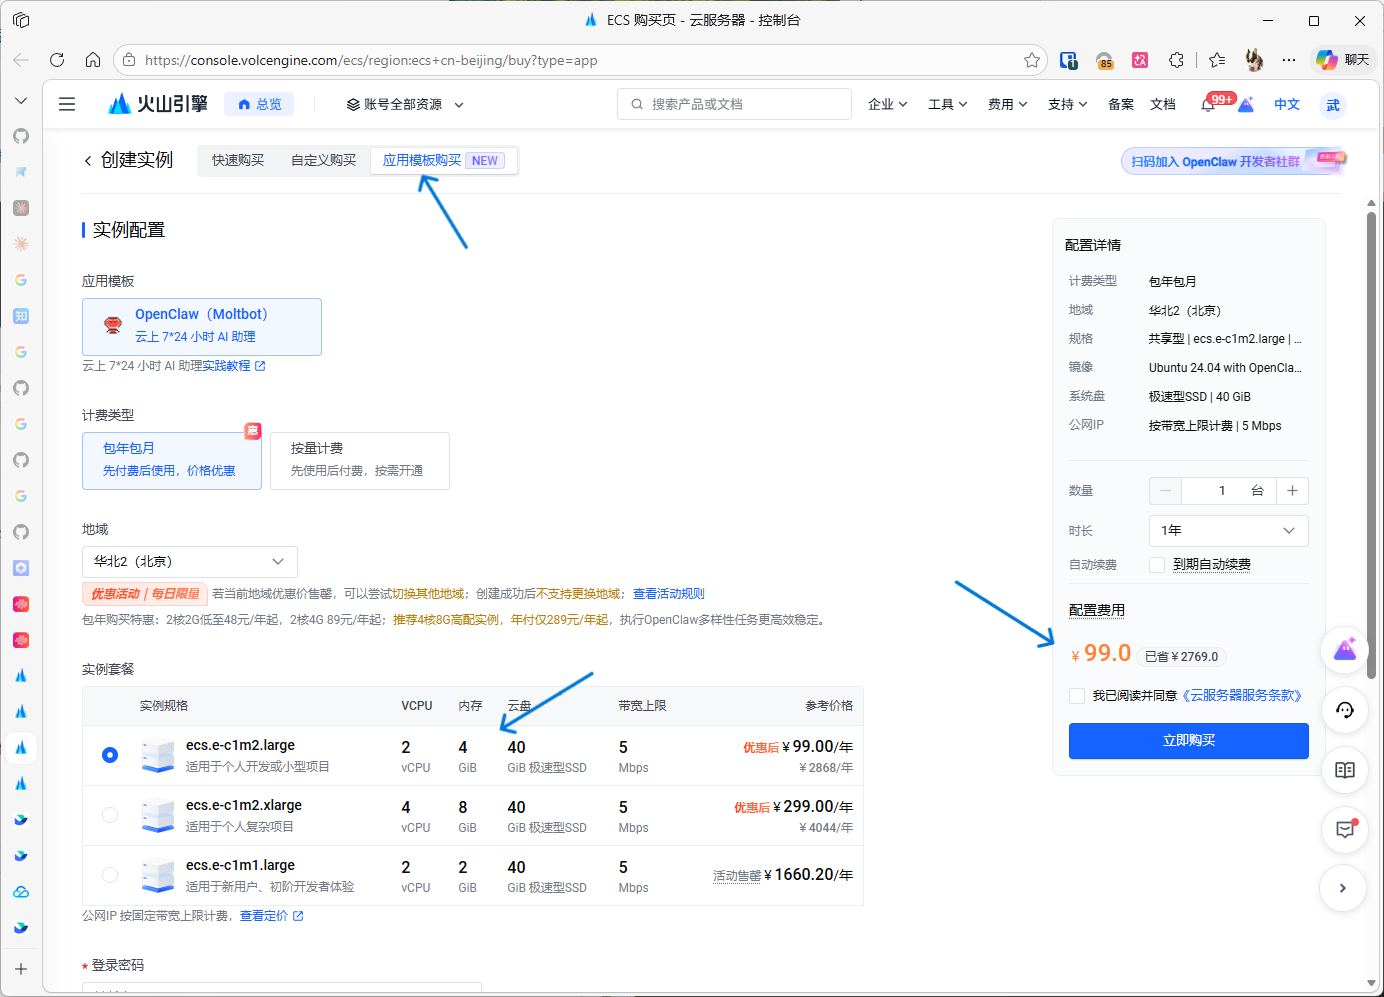Click the search products or docs box magnifier
1384x997 pixels.
pyautogui.click(x=637, y=103)
